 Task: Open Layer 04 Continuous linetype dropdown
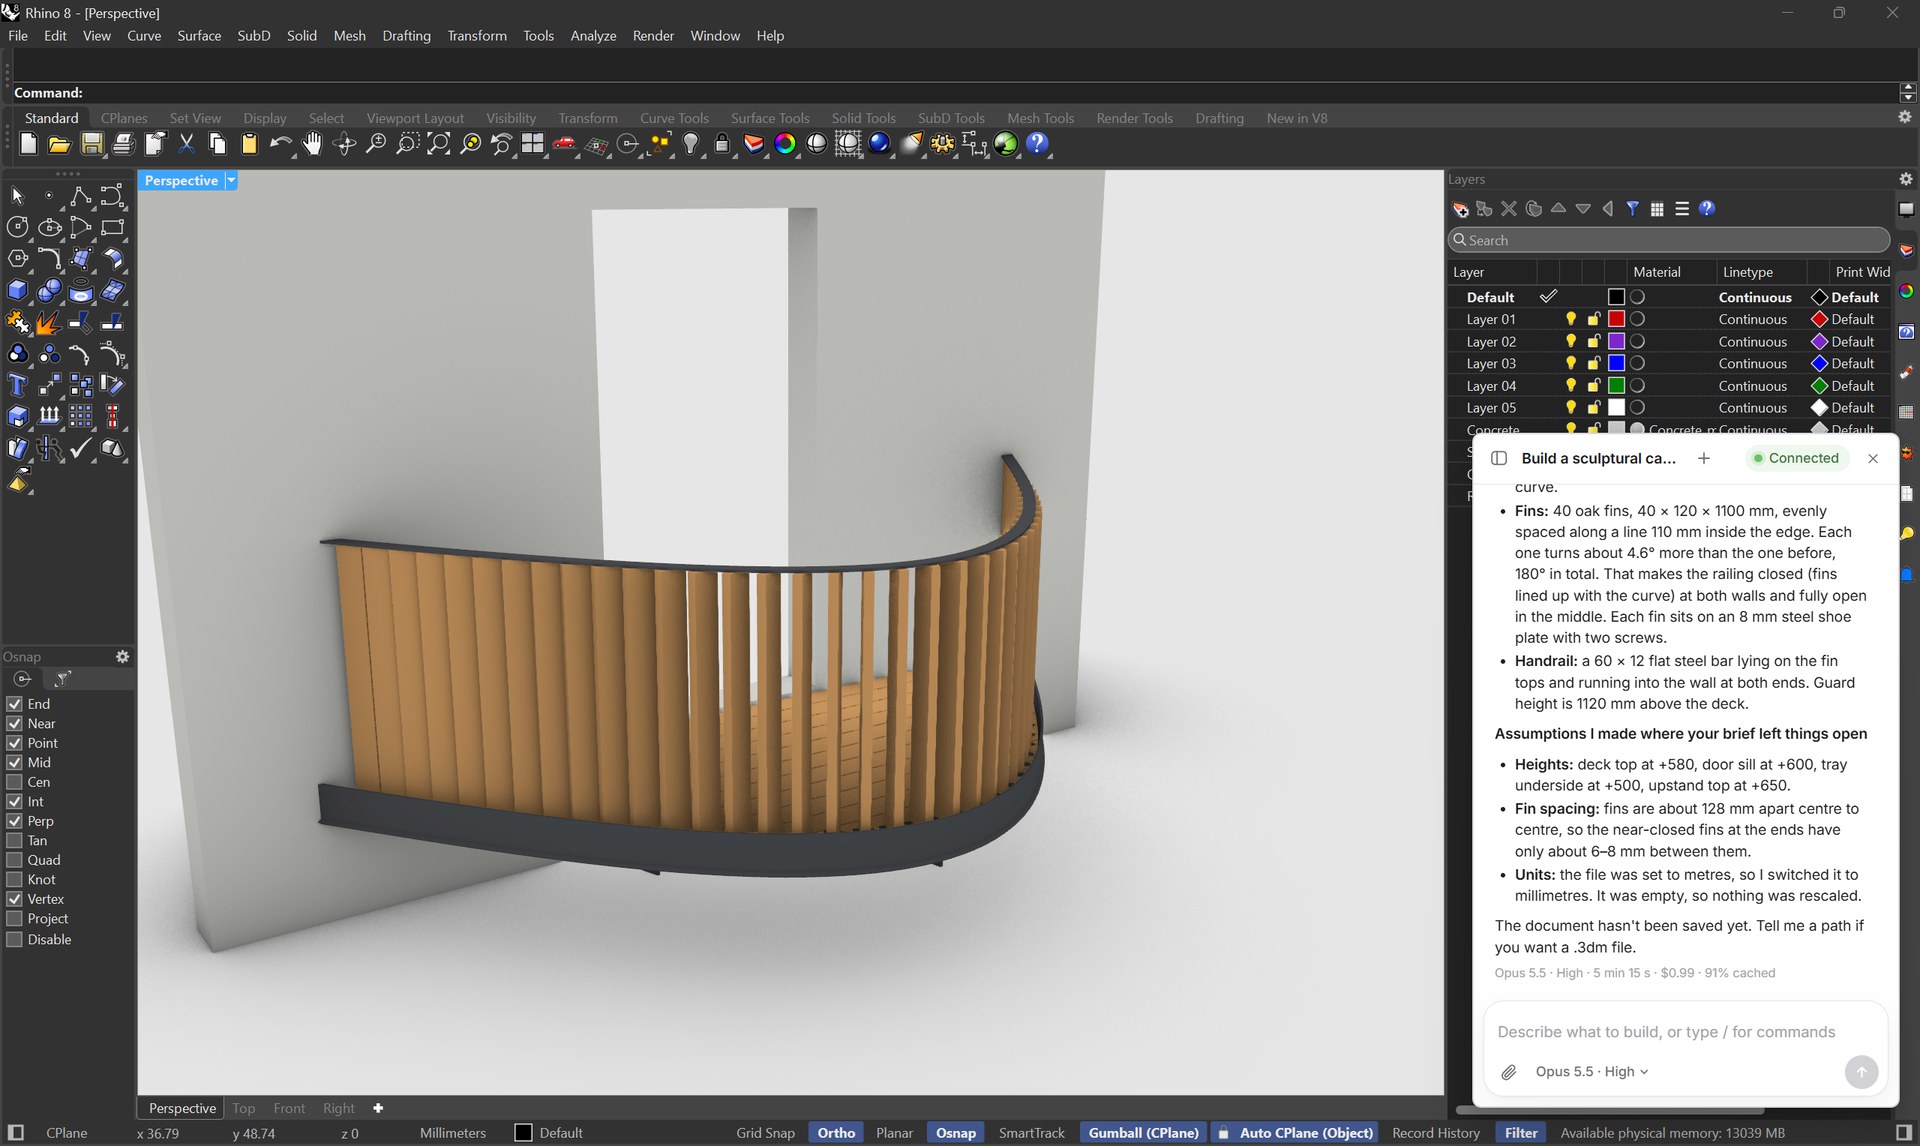tap(1752, 386)
